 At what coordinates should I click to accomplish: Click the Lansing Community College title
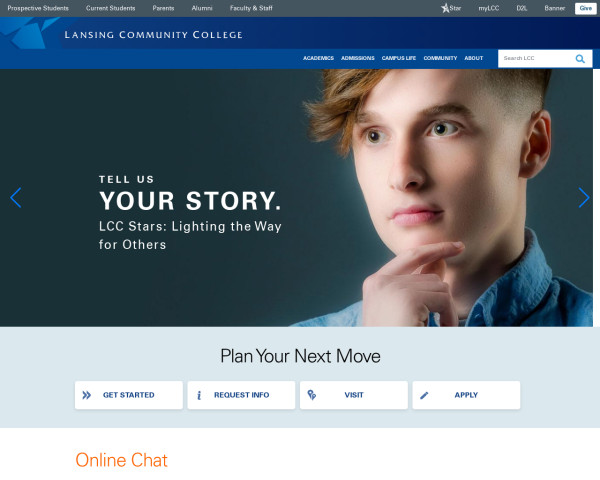(x=153, y=35)
